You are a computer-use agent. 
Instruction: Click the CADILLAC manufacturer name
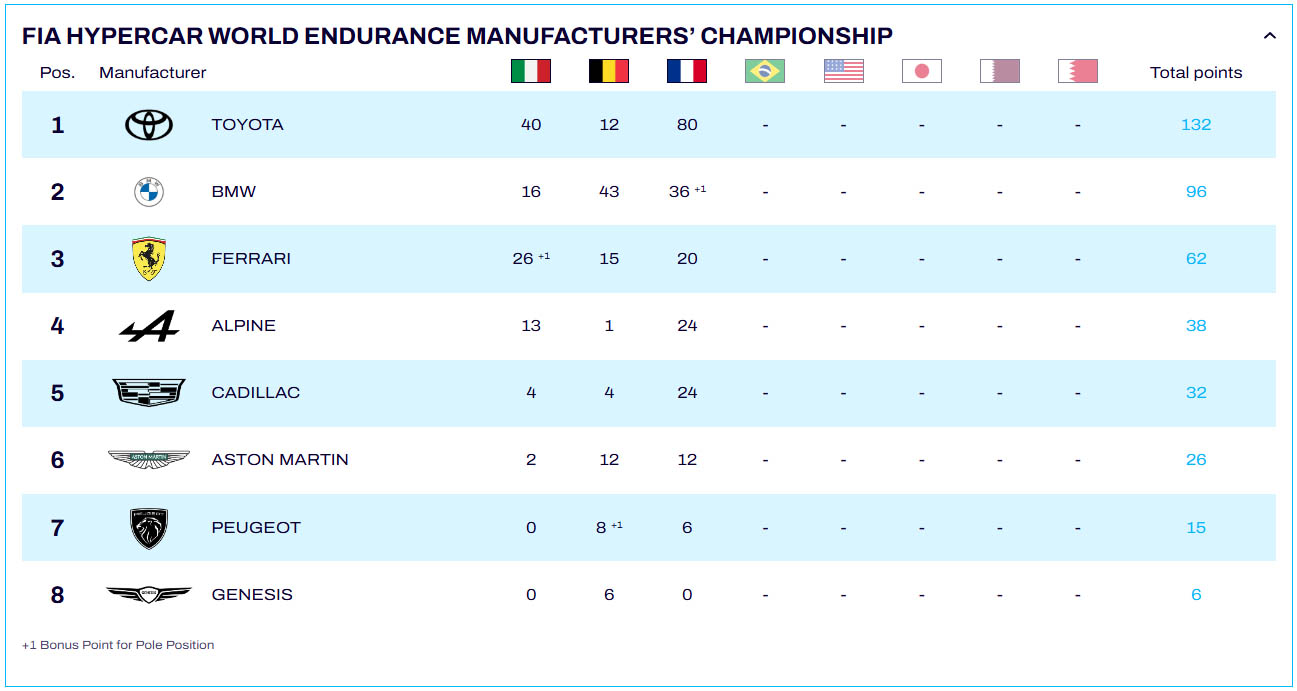[256, 393]
